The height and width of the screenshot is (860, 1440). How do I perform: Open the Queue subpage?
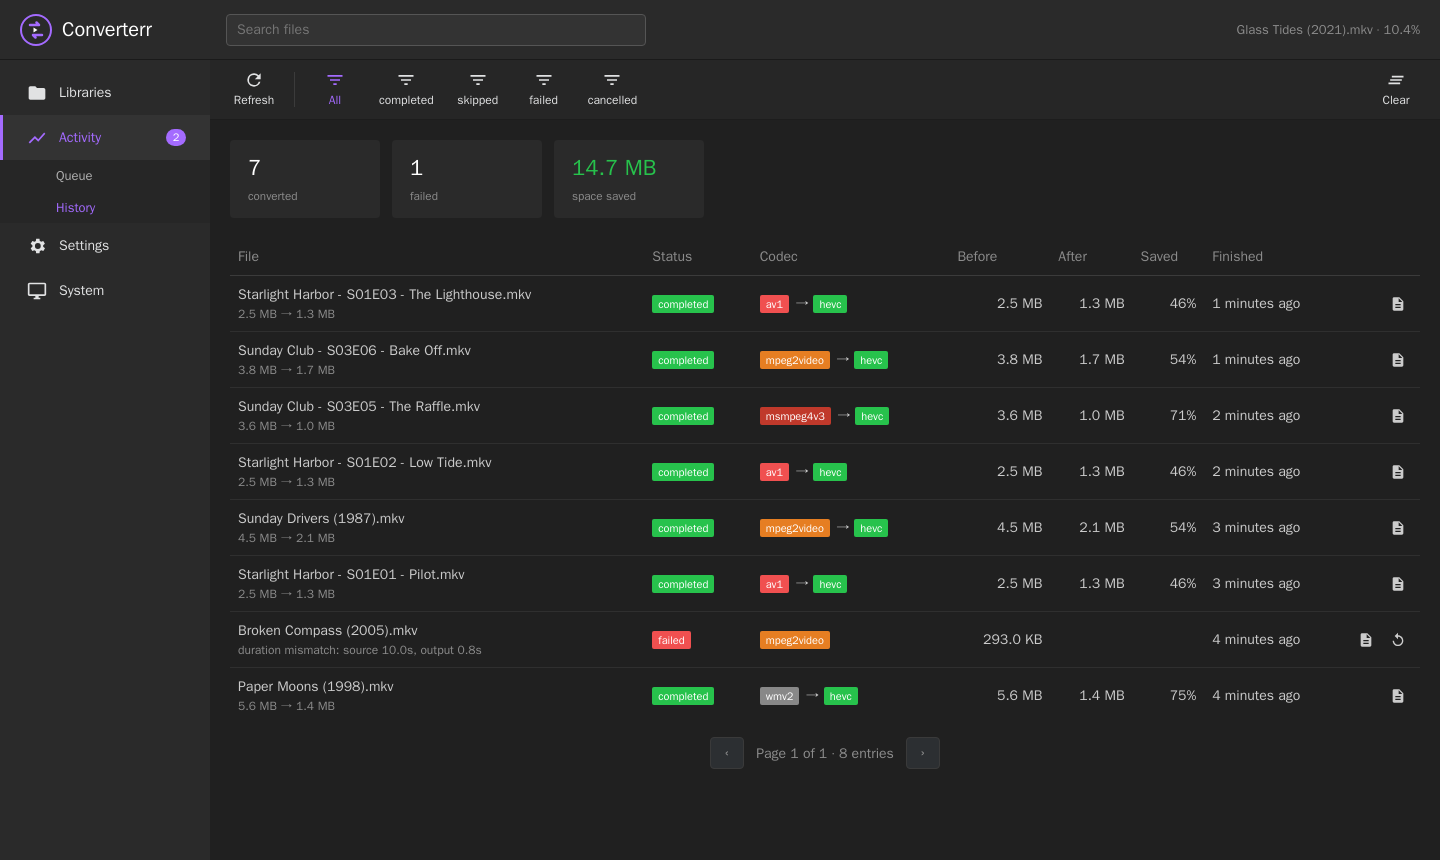[74, 176]
